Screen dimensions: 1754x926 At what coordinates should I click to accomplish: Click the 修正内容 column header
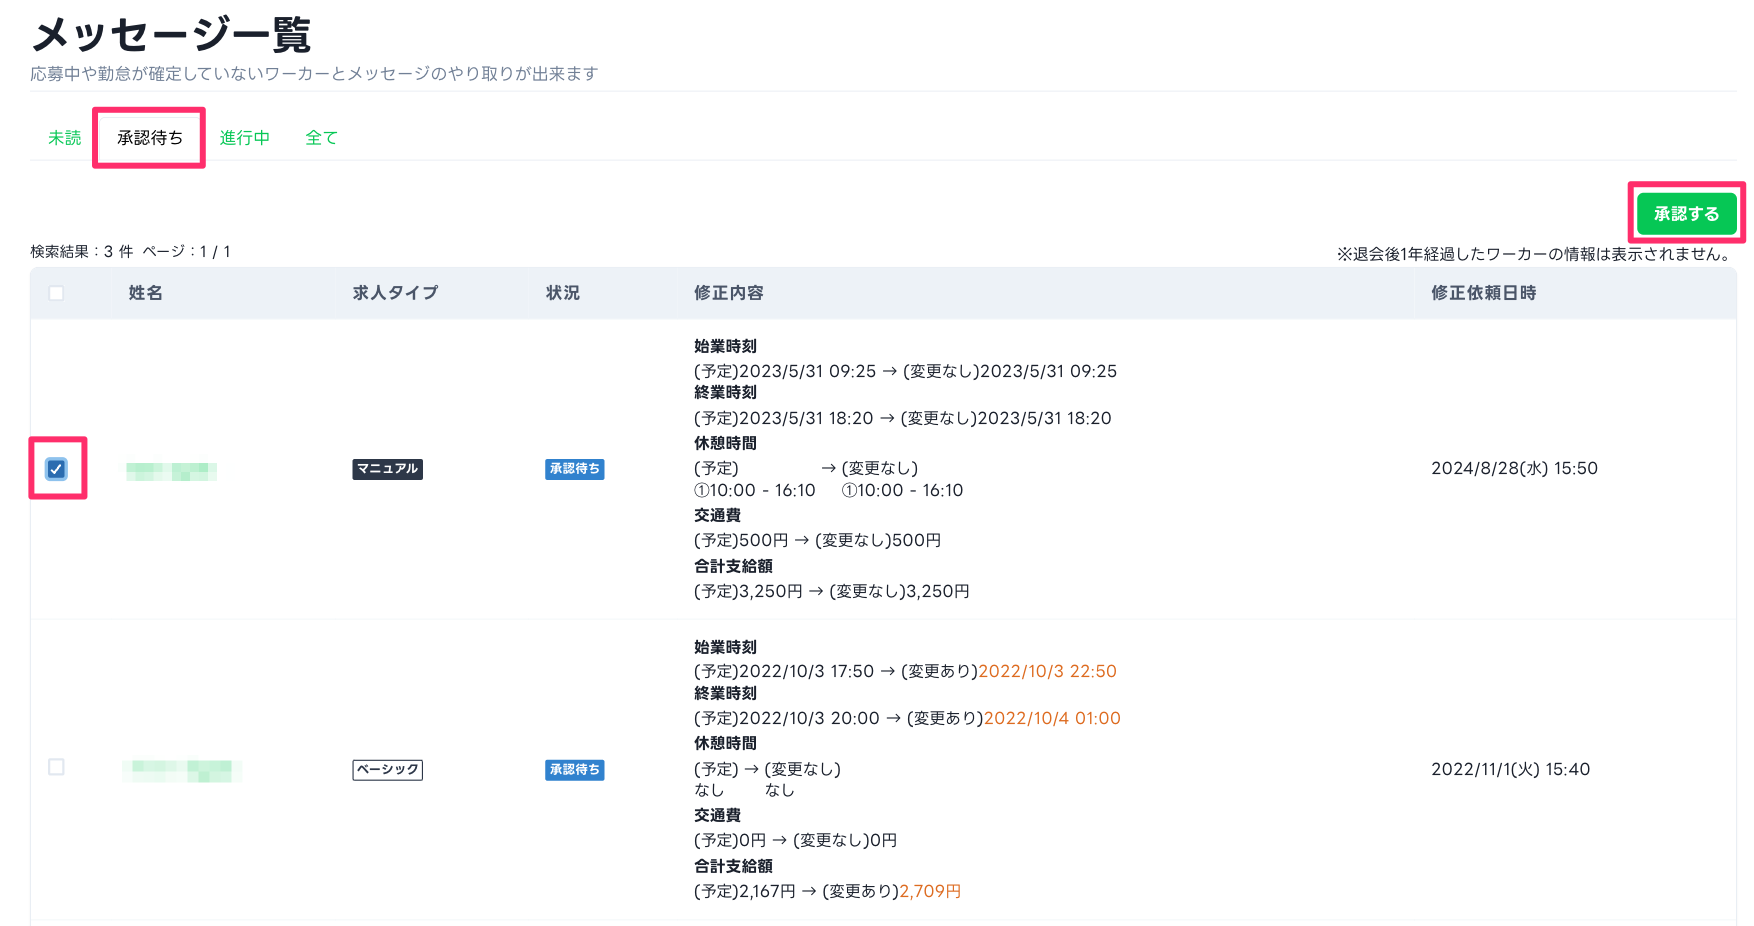coord(729,293)
